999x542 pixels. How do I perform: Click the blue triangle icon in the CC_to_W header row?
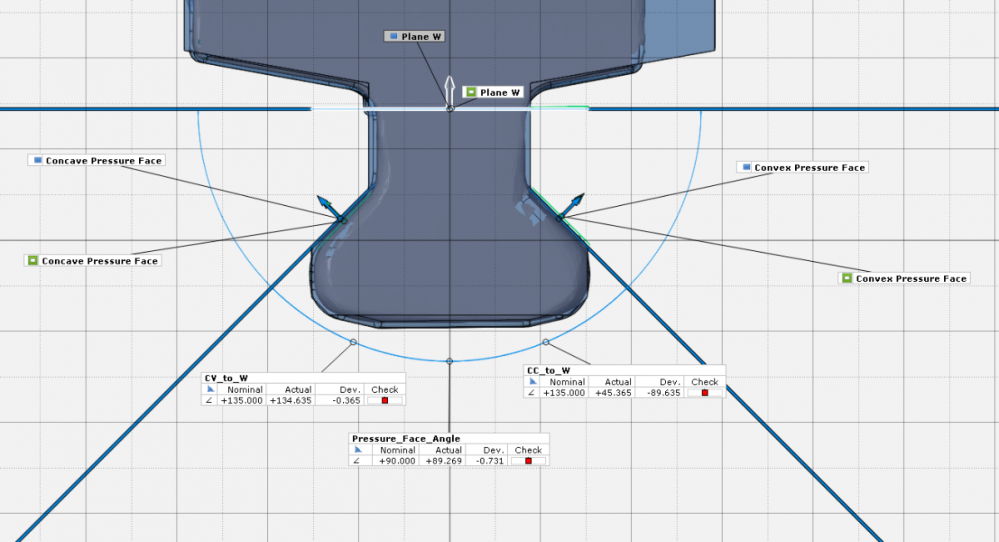click(x=532, y=382)
